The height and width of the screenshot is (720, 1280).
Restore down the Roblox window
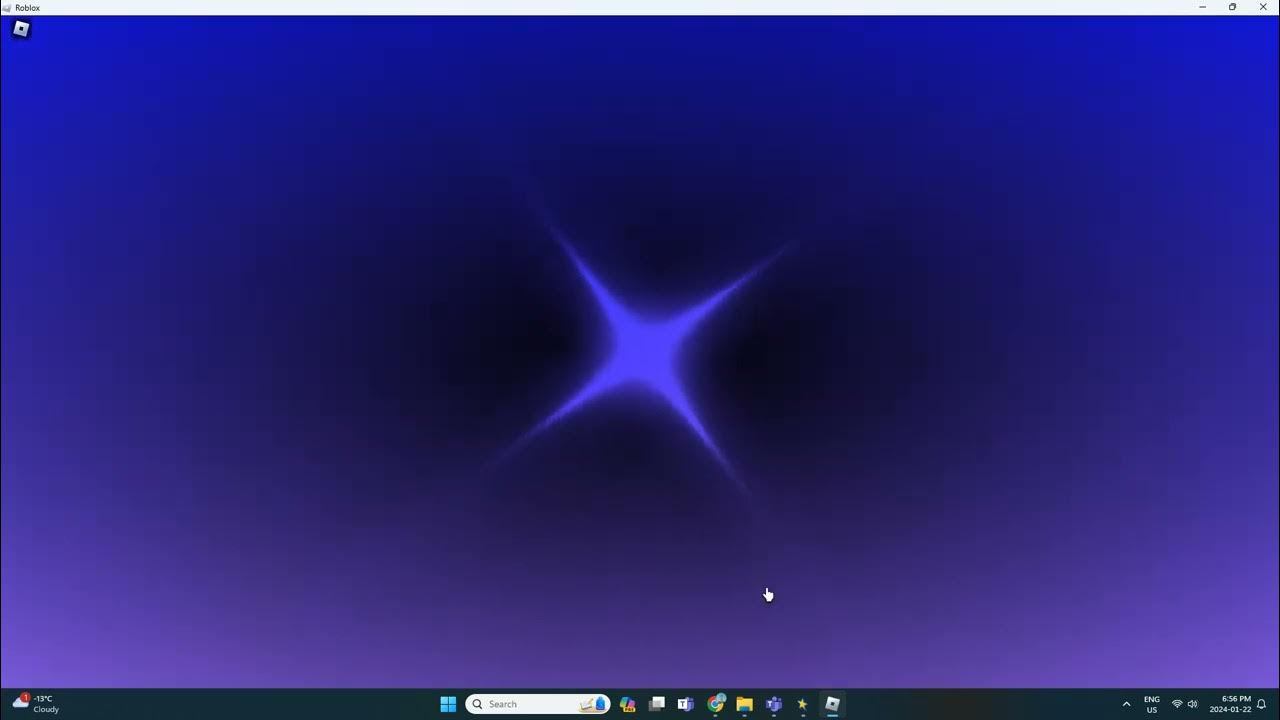click(x=1232, y=7)
